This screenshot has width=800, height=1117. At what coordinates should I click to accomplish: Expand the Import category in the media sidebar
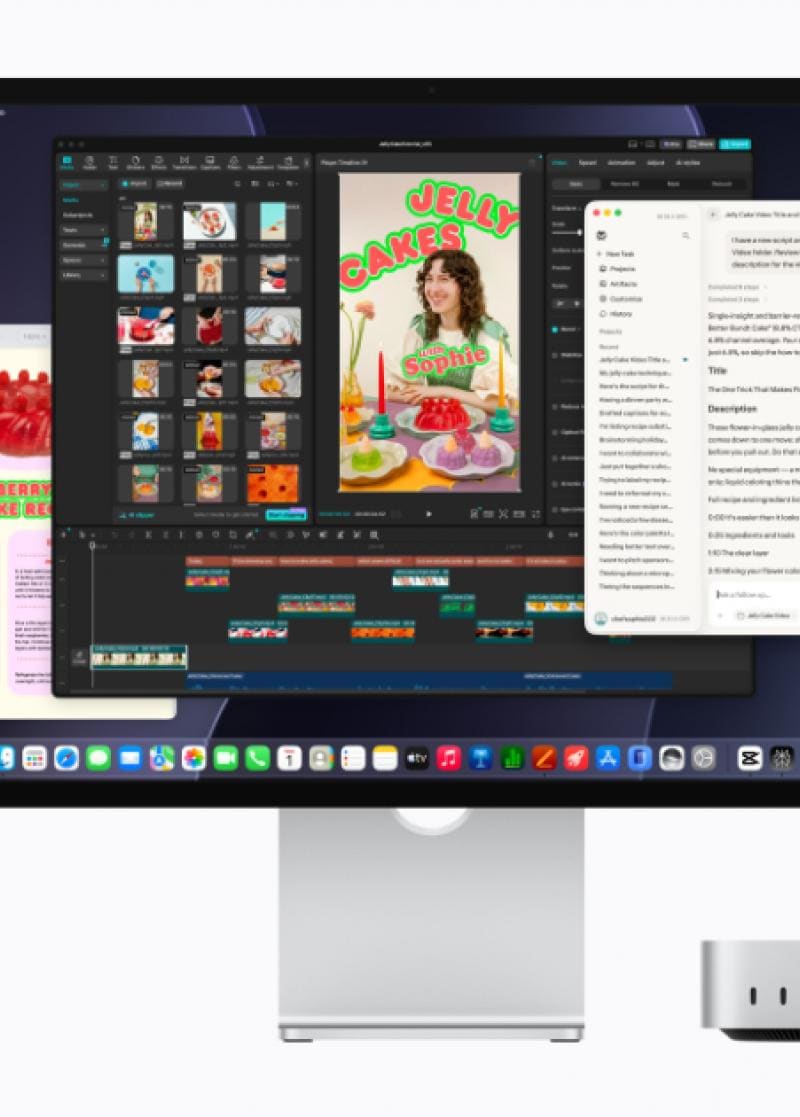[x=84, y=185]
